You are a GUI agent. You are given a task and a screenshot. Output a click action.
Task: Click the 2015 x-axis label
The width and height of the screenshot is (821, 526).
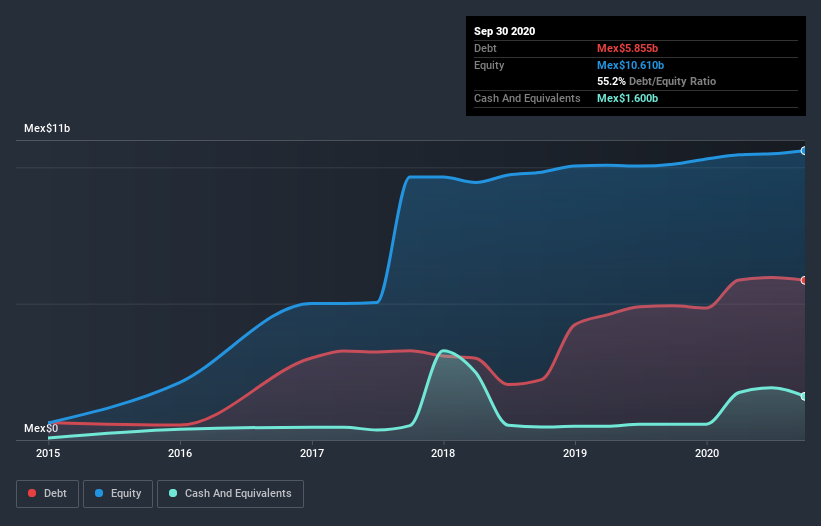click(48, 453)
